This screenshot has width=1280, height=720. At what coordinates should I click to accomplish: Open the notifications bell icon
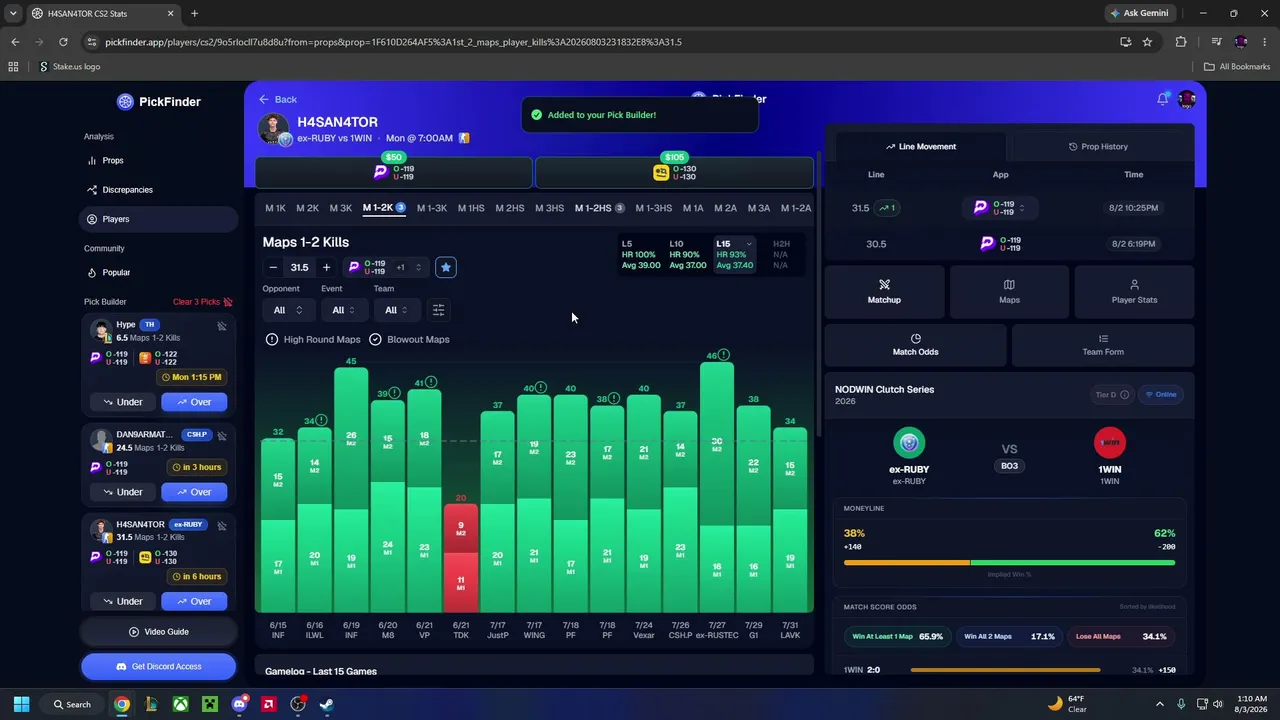click(1163, 99)
